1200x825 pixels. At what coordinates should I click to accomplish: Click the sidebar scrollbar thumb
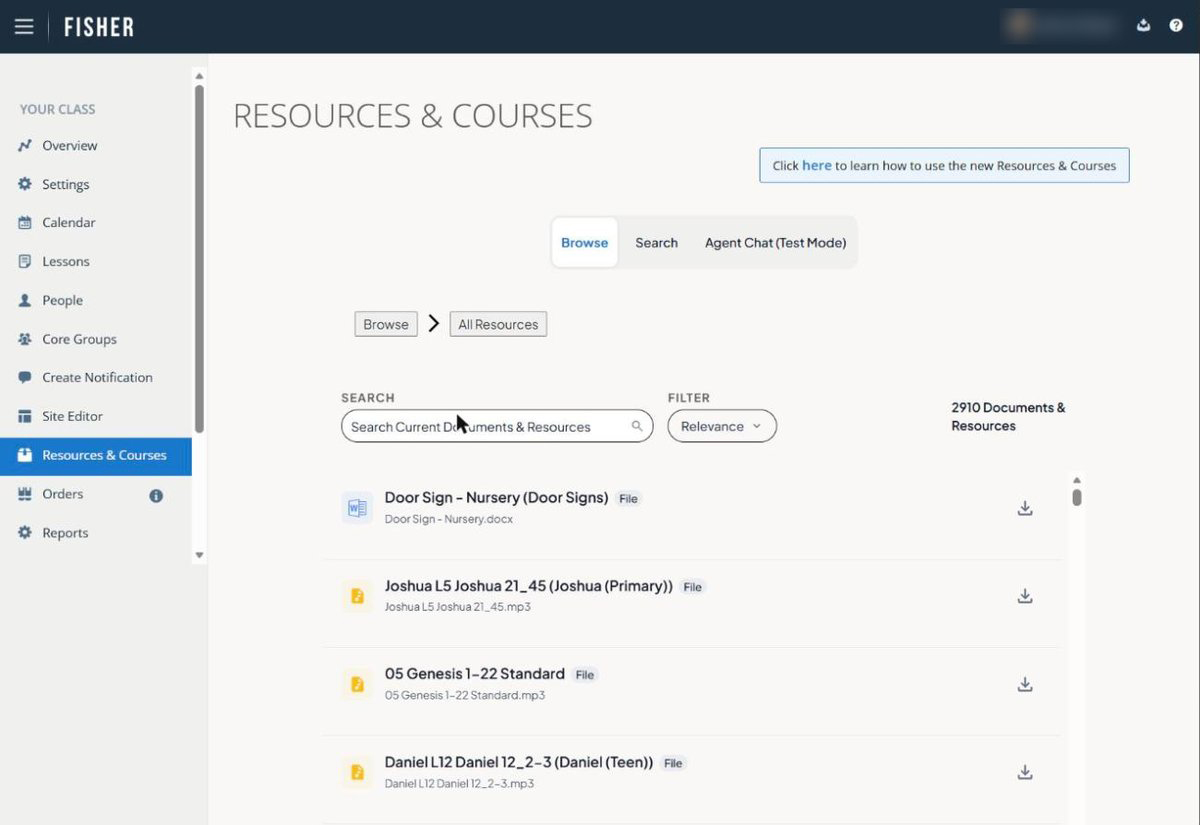point(199,259)
